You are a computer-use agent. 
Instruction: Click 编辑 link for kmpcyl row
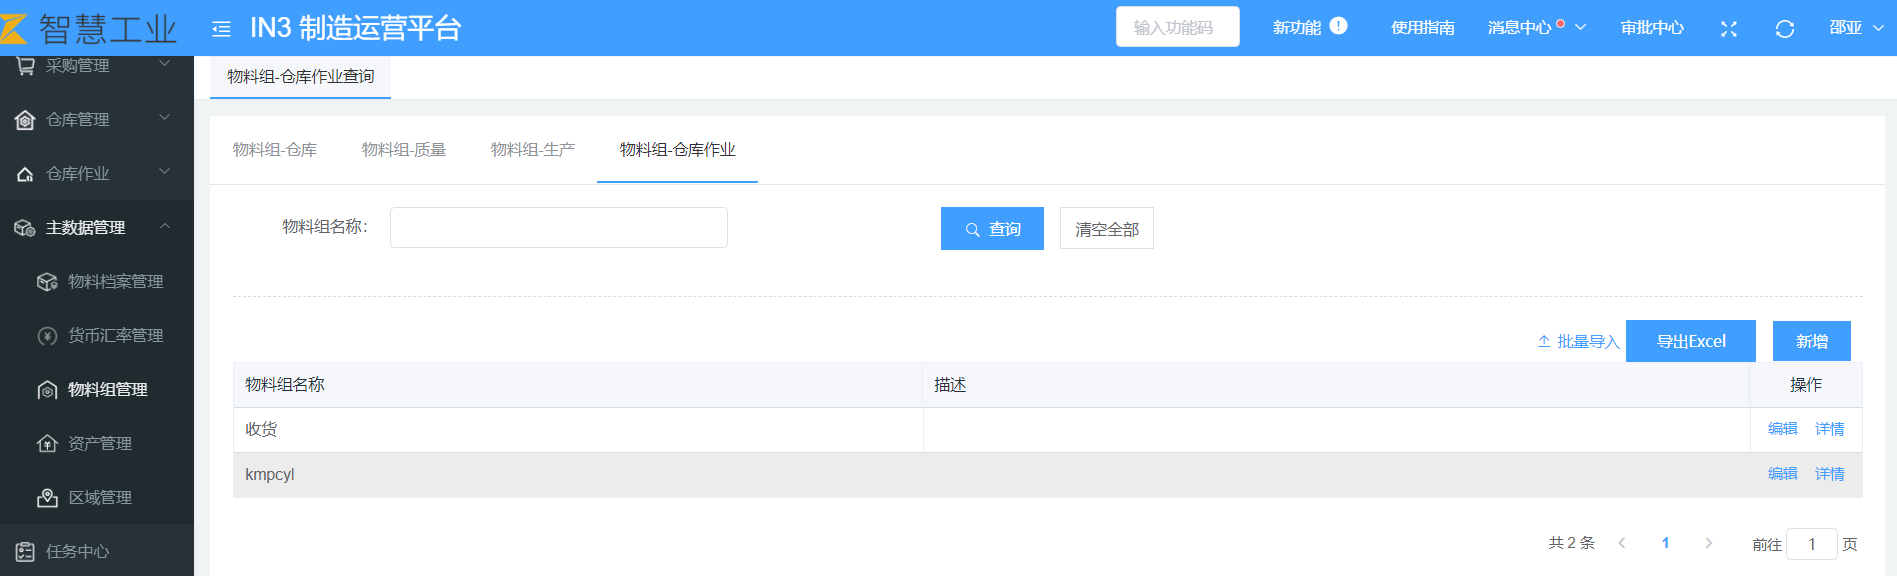[x=1782, y=474]
